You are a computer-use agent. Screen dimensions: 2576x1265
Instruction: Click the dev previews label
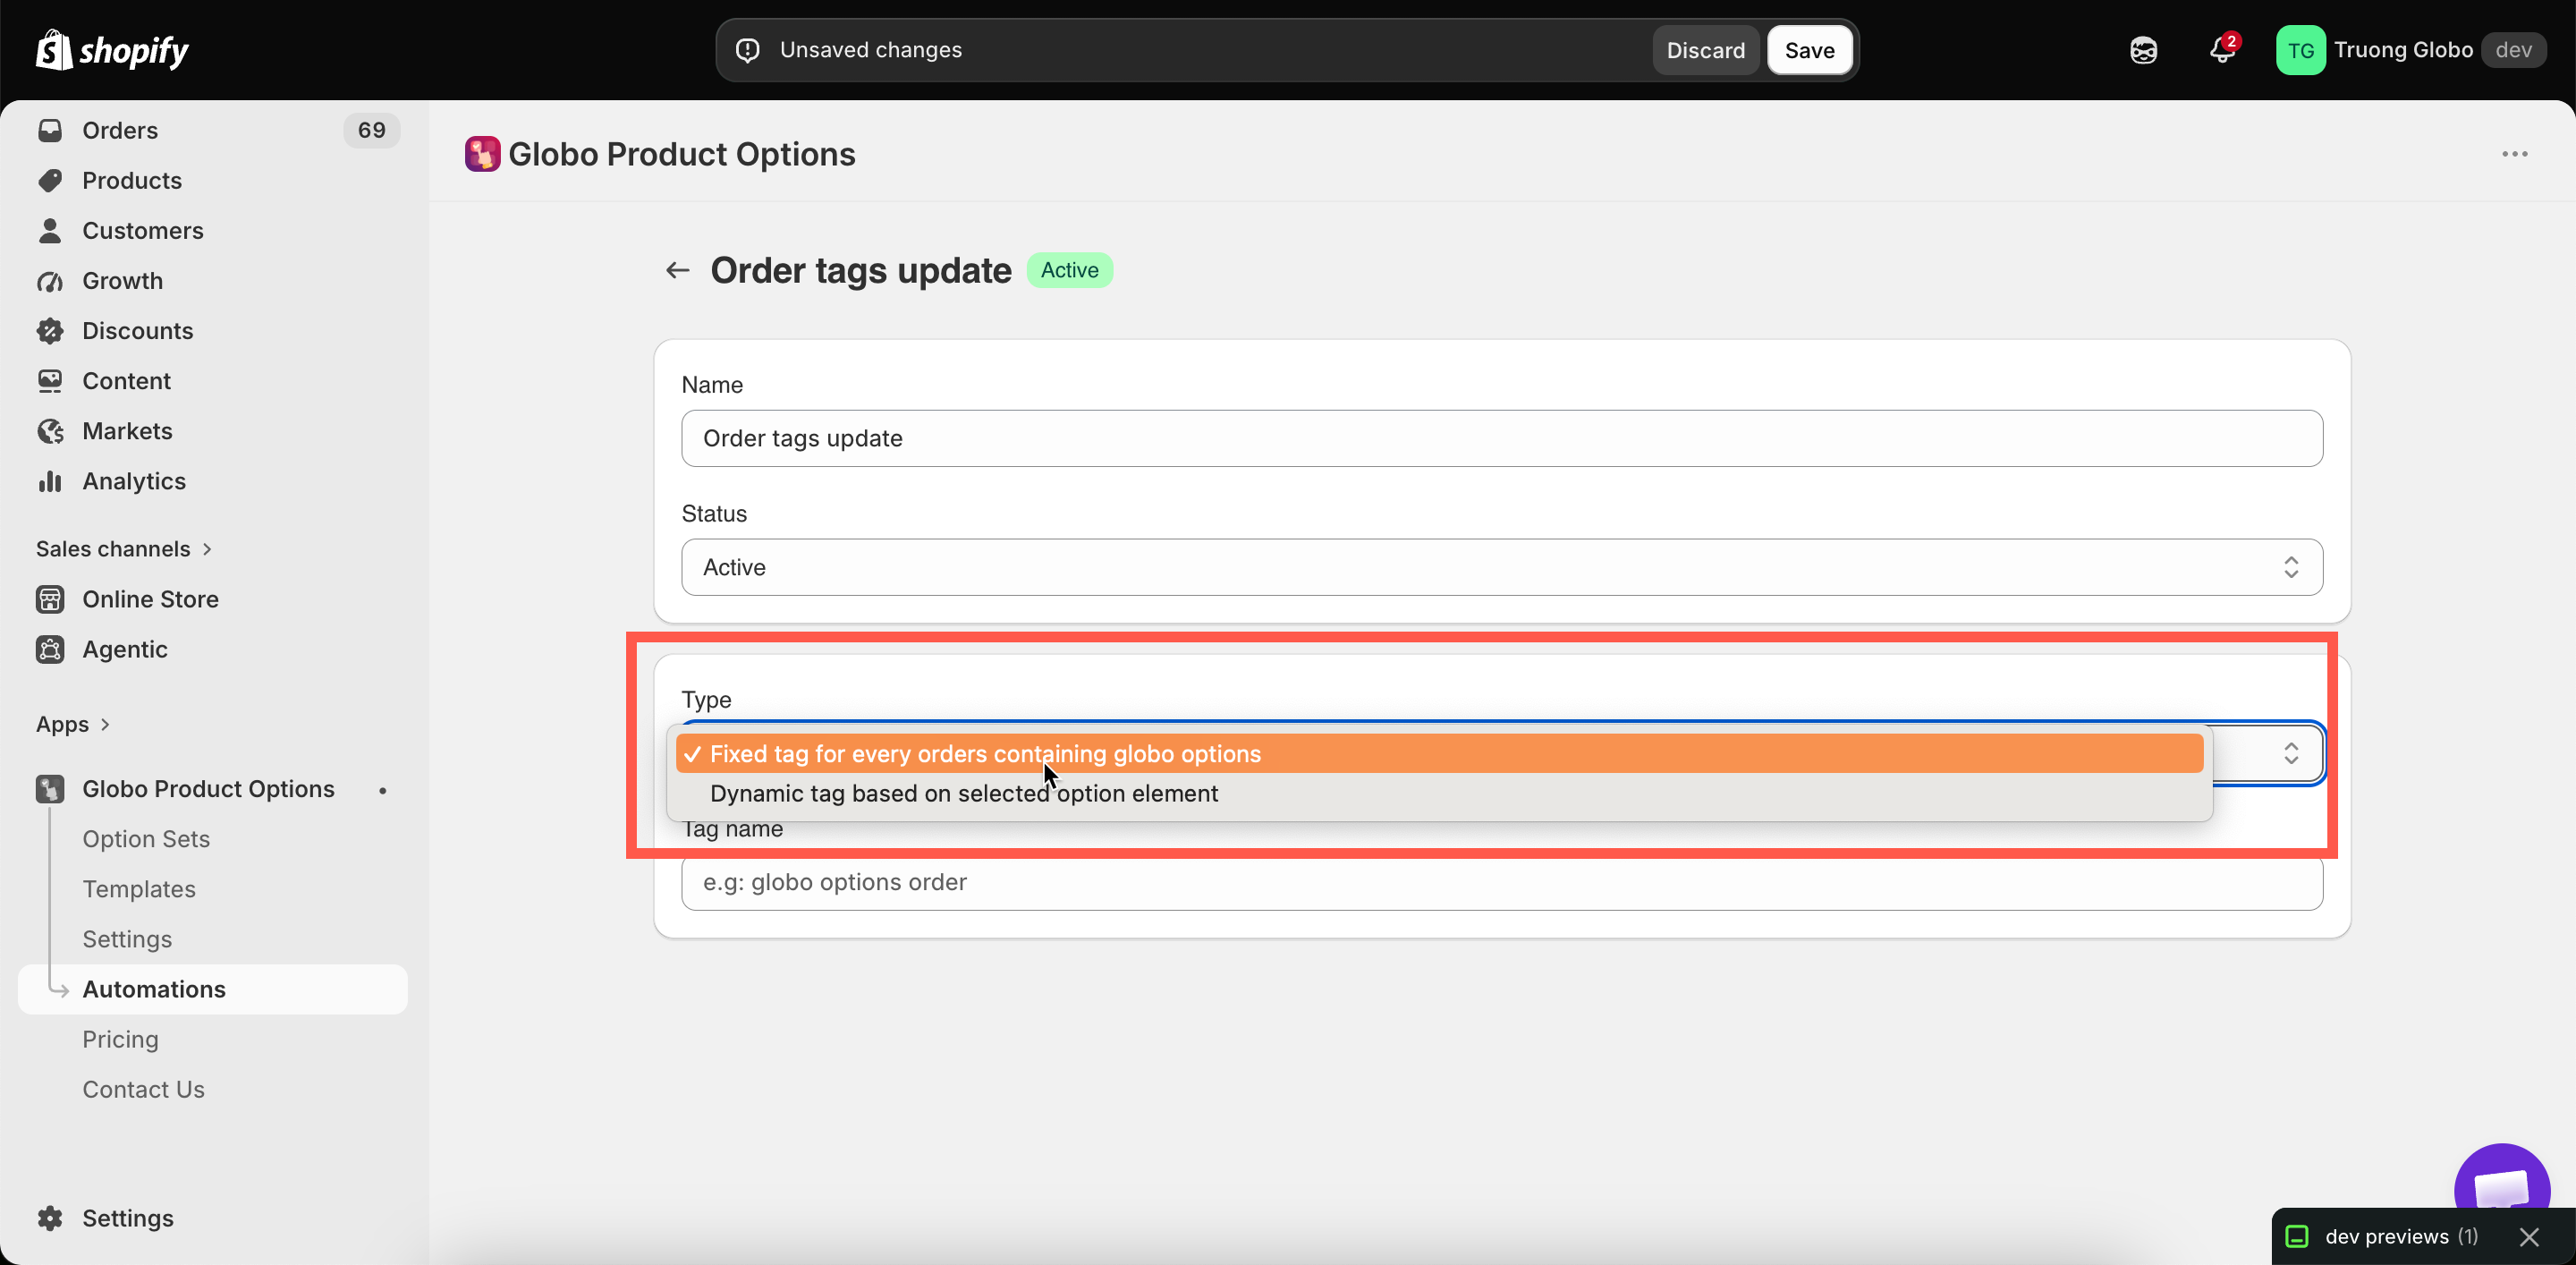[2386, 1237]
